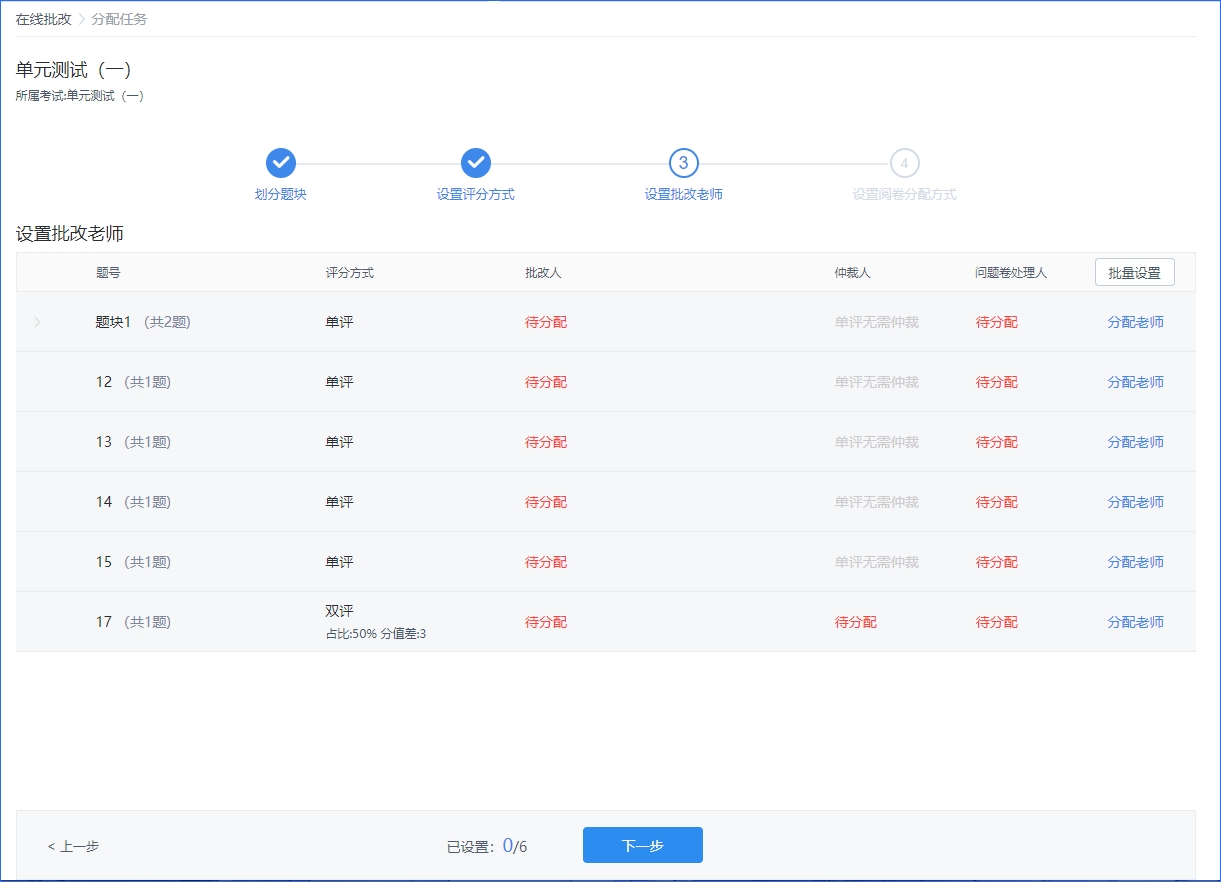Viewport: 1221px width, 882px height.
Task: Click 分配老师 for question 14
Action: coord(1135,502)
